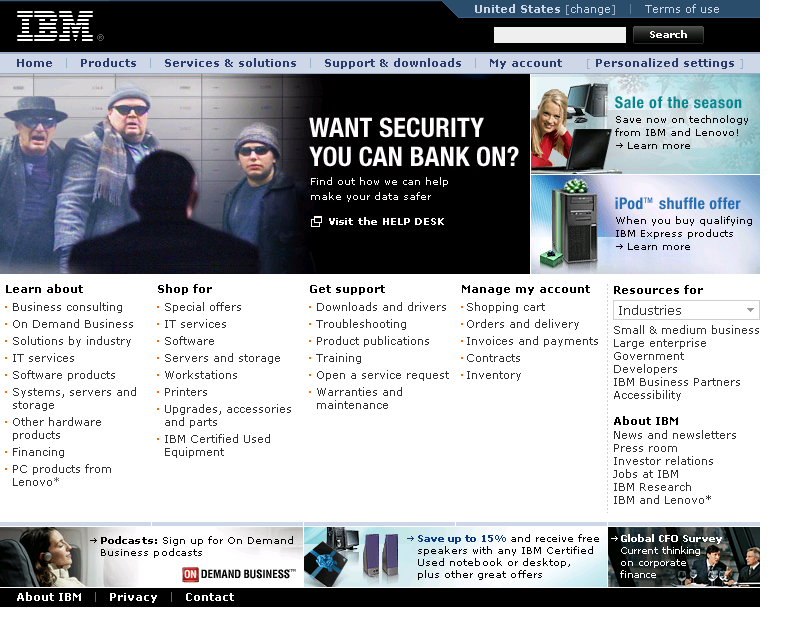Image resolution: width=800 pixels, height=623 pixels.
Task: View Jobs at IBM
Action: click(x=645, y=474)
